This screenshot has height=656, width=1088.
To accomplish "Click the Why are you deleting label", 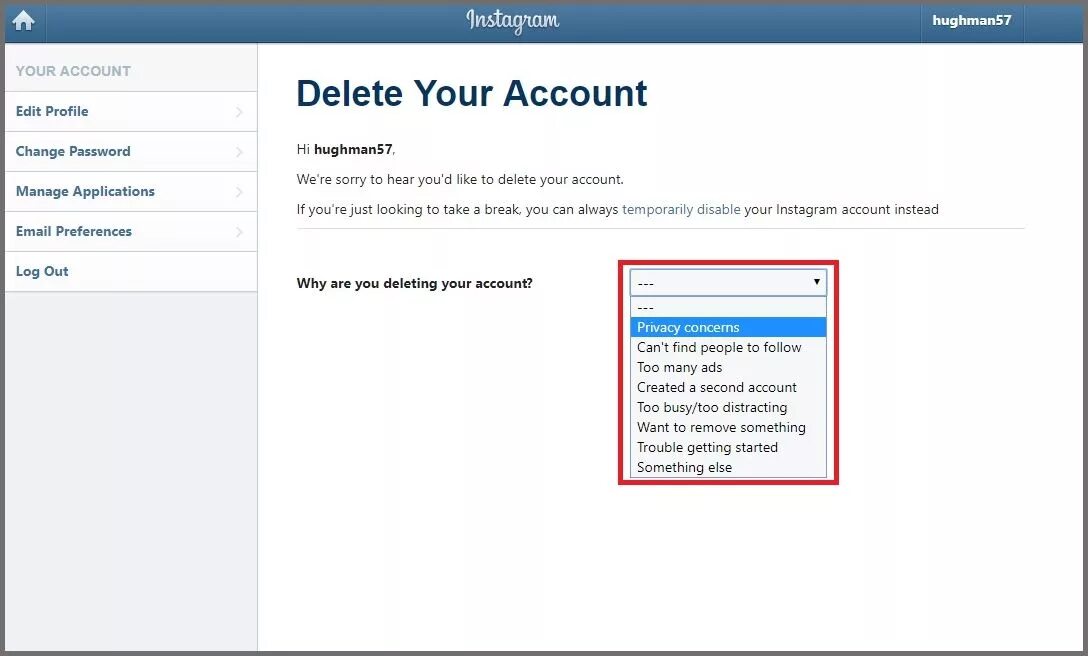I will 414,283.
